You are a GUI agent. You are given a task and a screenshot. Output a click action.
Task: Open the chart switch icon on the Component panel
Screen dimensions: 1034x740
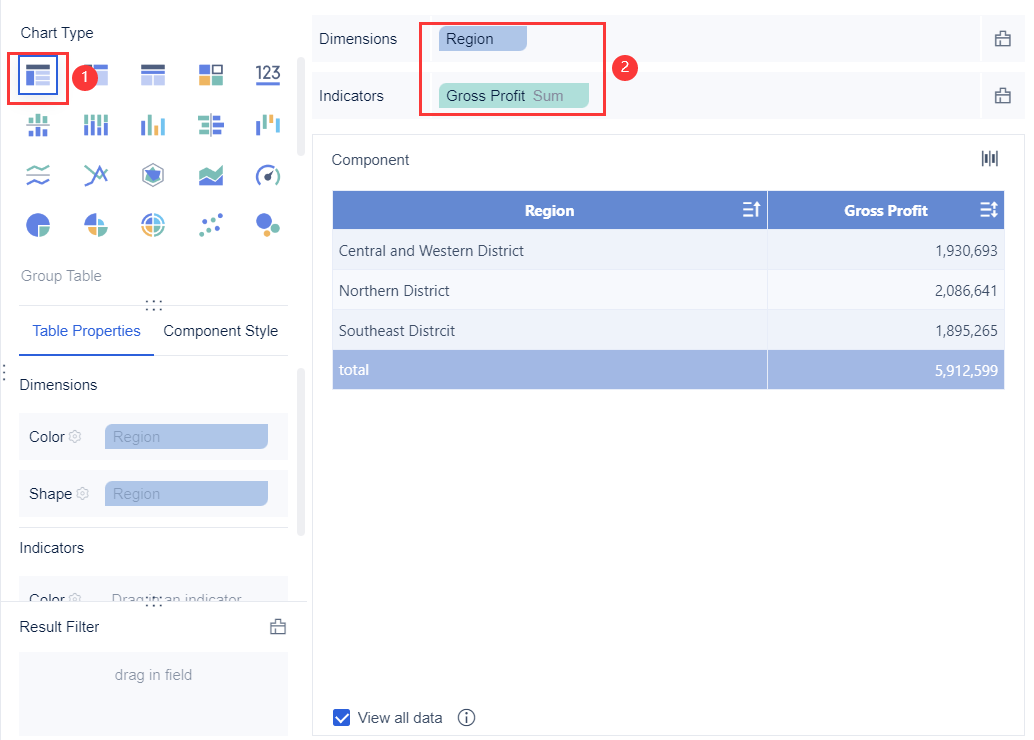pyautogui.click(x=989, y=158)
